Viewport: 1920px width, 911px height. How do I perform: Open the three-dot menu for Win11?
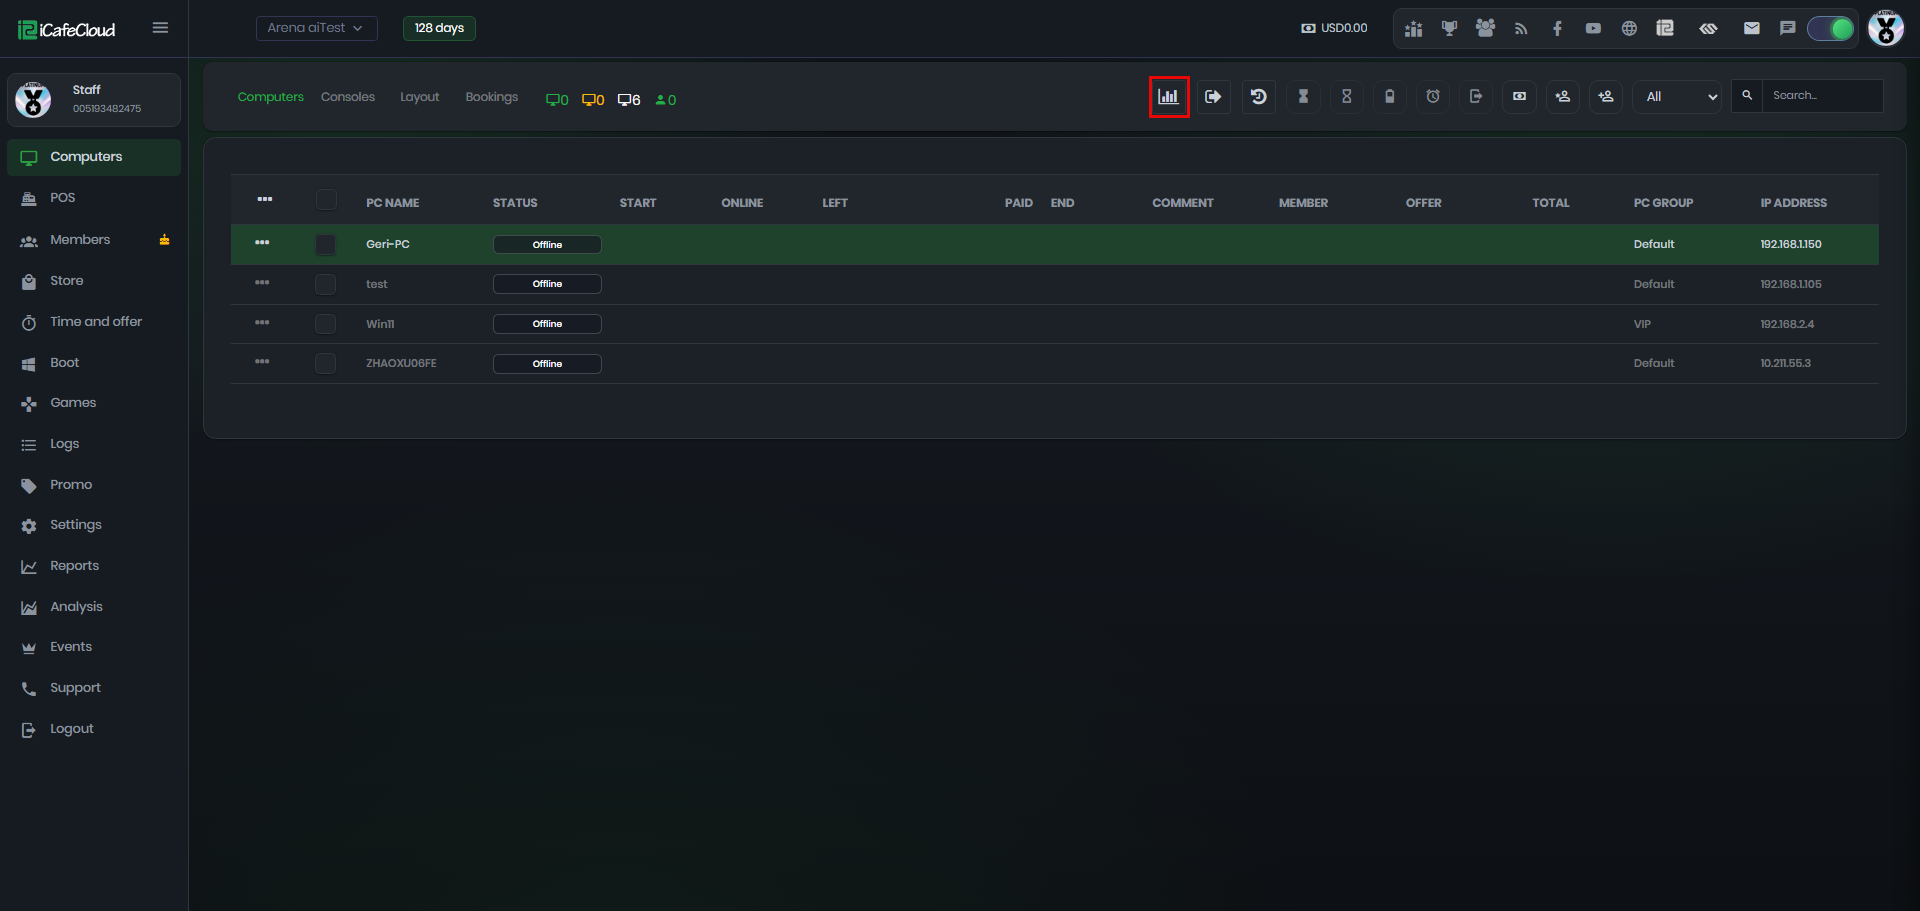[x=262, y=322]
